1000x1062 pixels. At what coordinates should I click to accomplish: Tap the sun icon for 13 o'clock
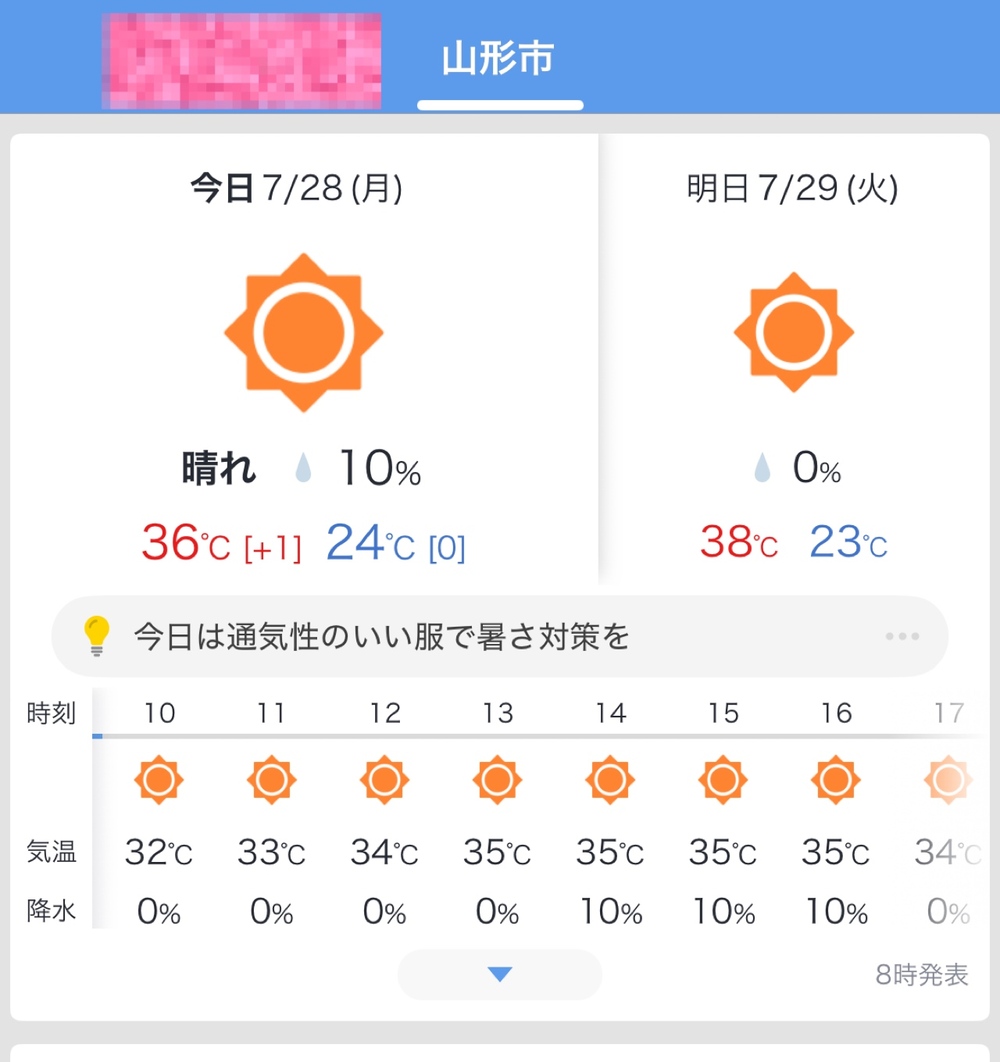pos(497,780)
